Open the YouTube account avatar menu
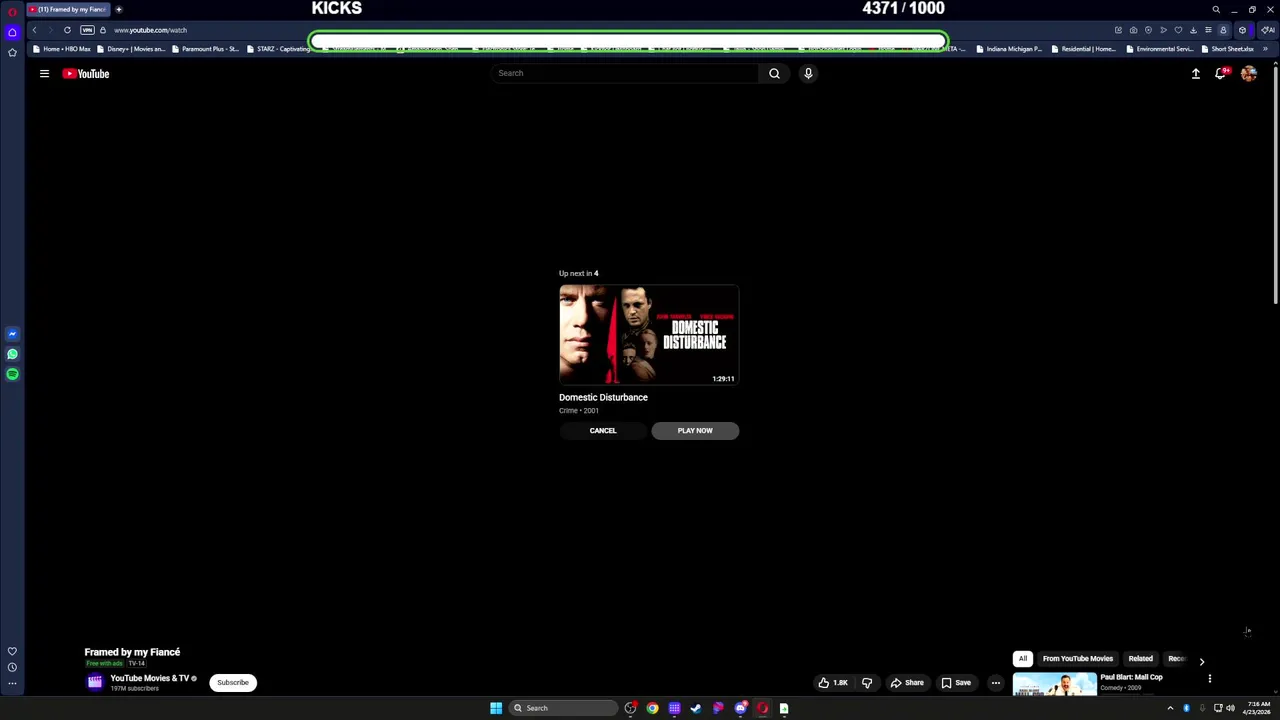The image size is (1280, 720). pyautogui.click(x=1249, y=73)
